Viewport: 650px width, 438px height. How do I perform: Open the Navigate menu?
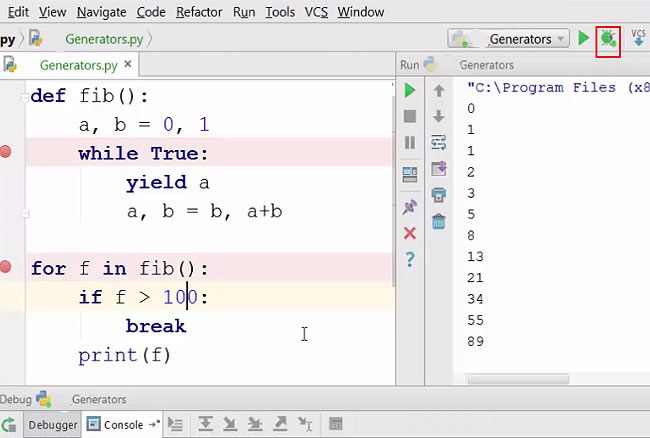(102, 12)
